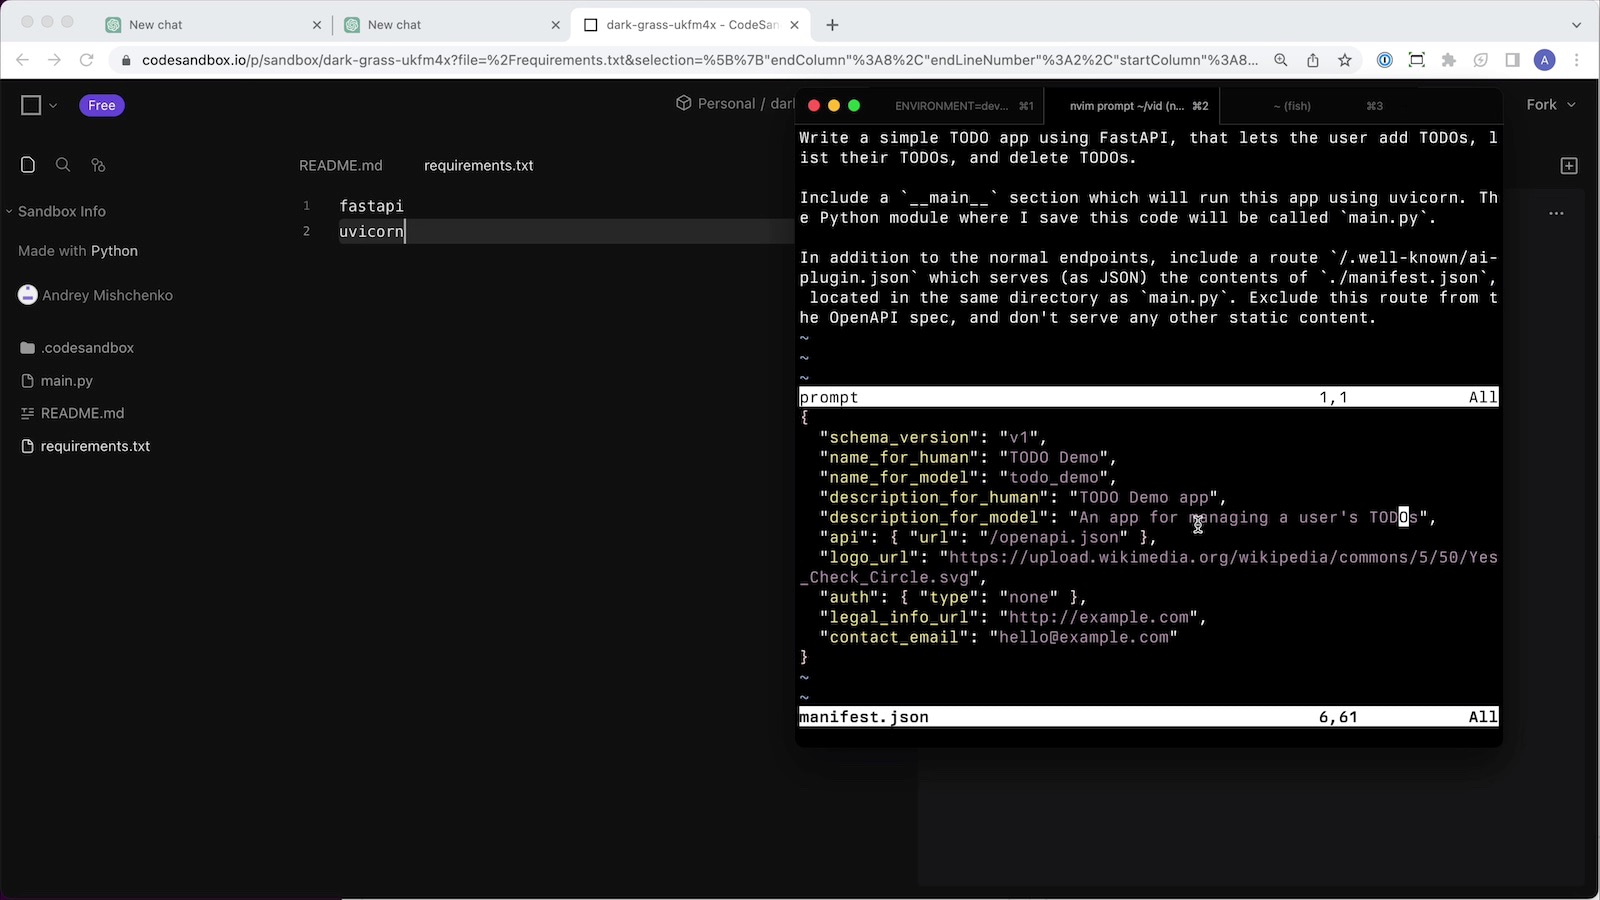
Task: Select the search icon in the sidebar
Action: [x=62, y=164]
